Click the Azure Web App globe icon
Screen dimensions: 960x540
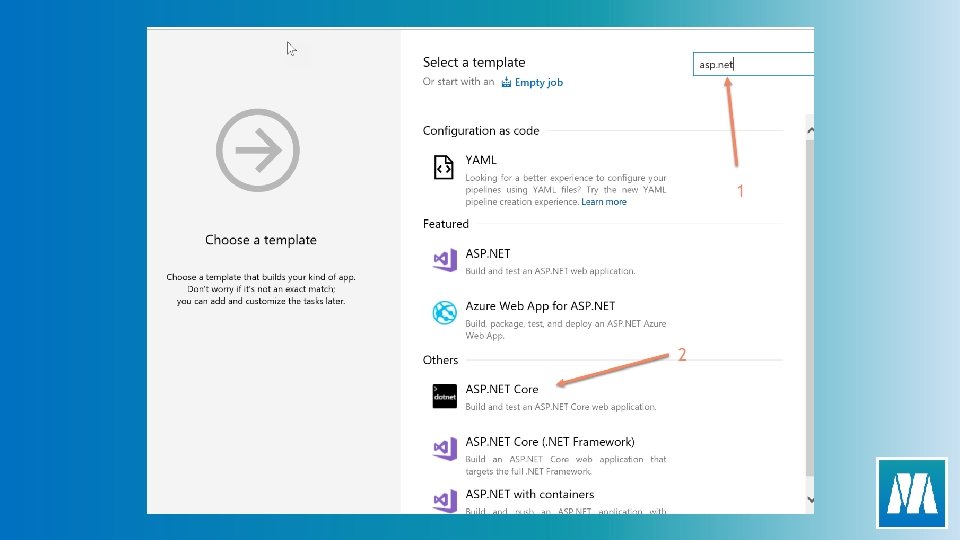[444, 313]
